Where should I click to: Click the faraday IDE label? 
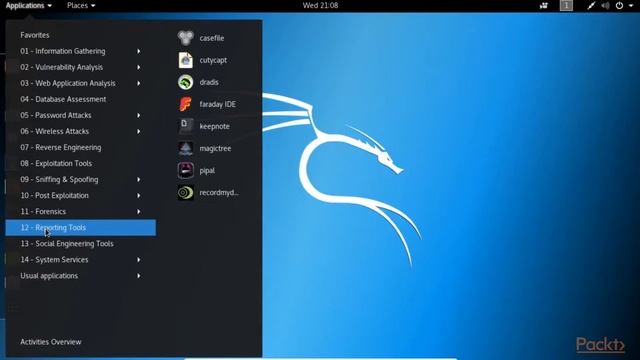coord(218,104)
